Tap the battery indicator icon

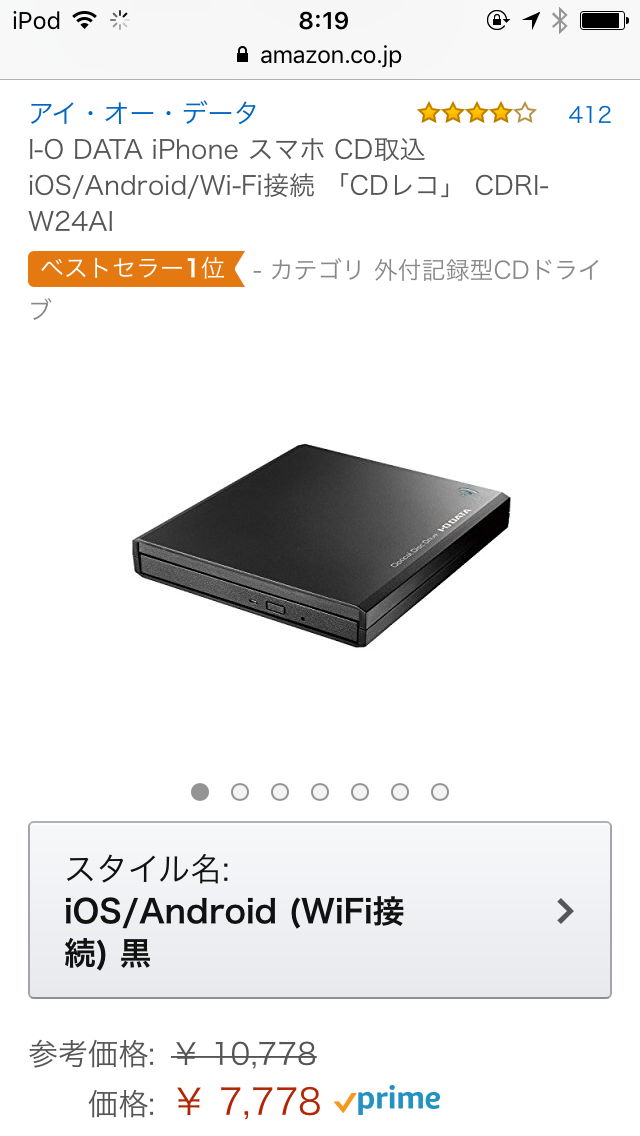click(x=604, y=20)
